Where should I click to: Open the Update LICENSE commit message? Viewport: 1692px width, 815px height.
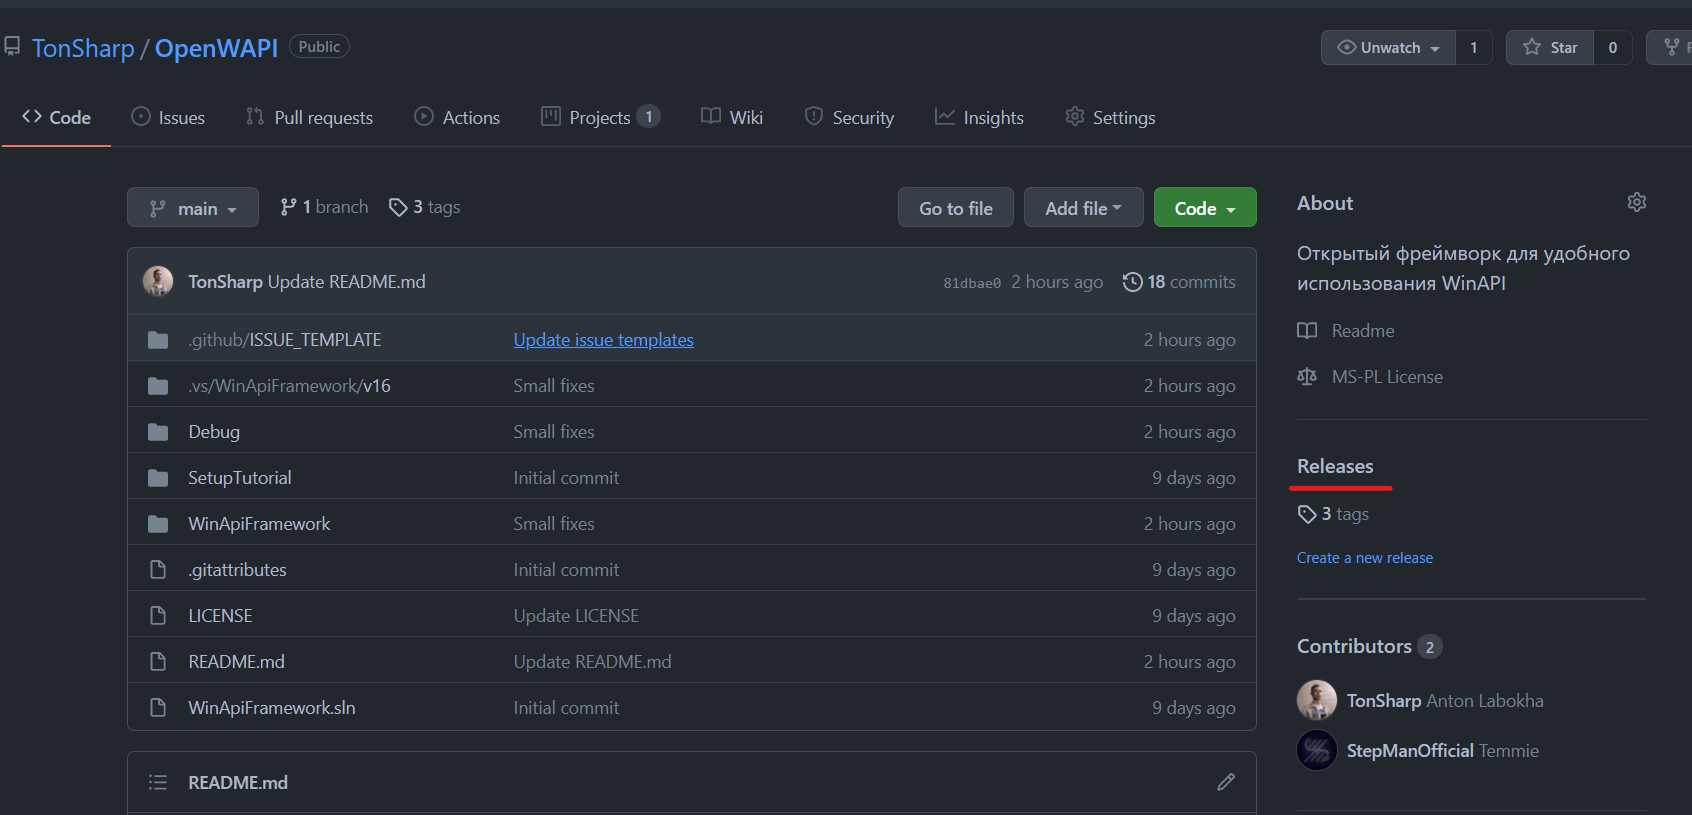pos(576,616)
